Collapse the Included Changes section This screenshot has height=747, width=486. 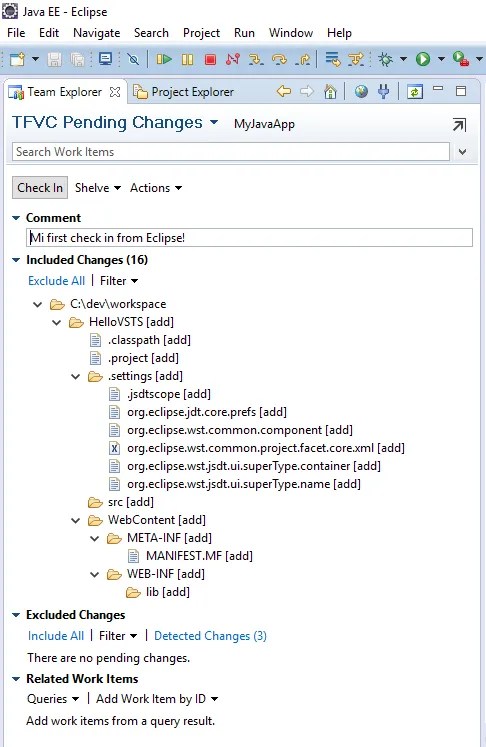16,260
